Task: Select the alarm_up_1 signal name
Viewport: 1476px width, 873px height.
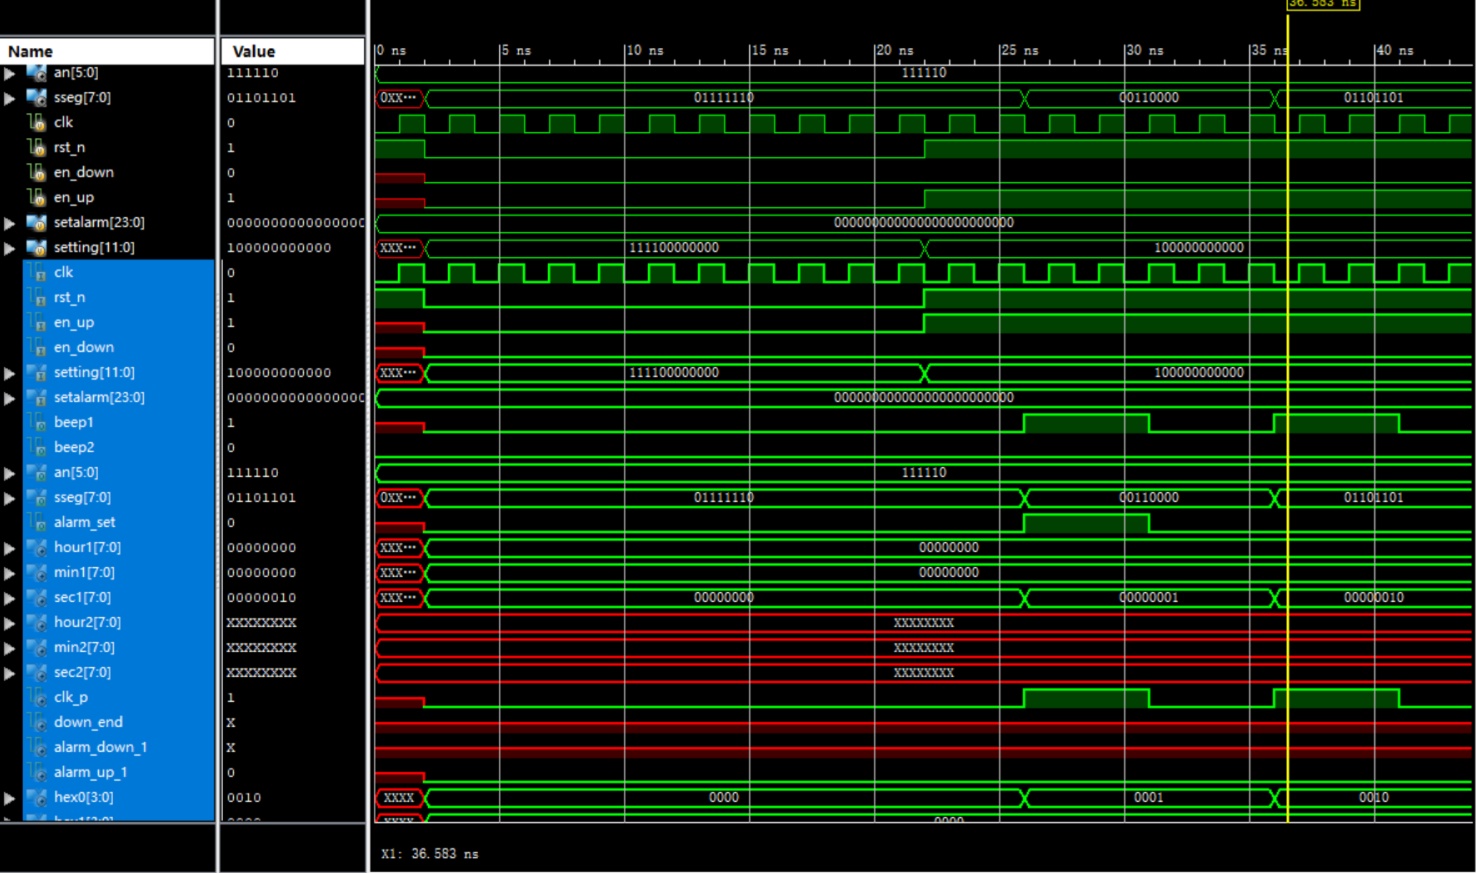Action: point(90,772)
